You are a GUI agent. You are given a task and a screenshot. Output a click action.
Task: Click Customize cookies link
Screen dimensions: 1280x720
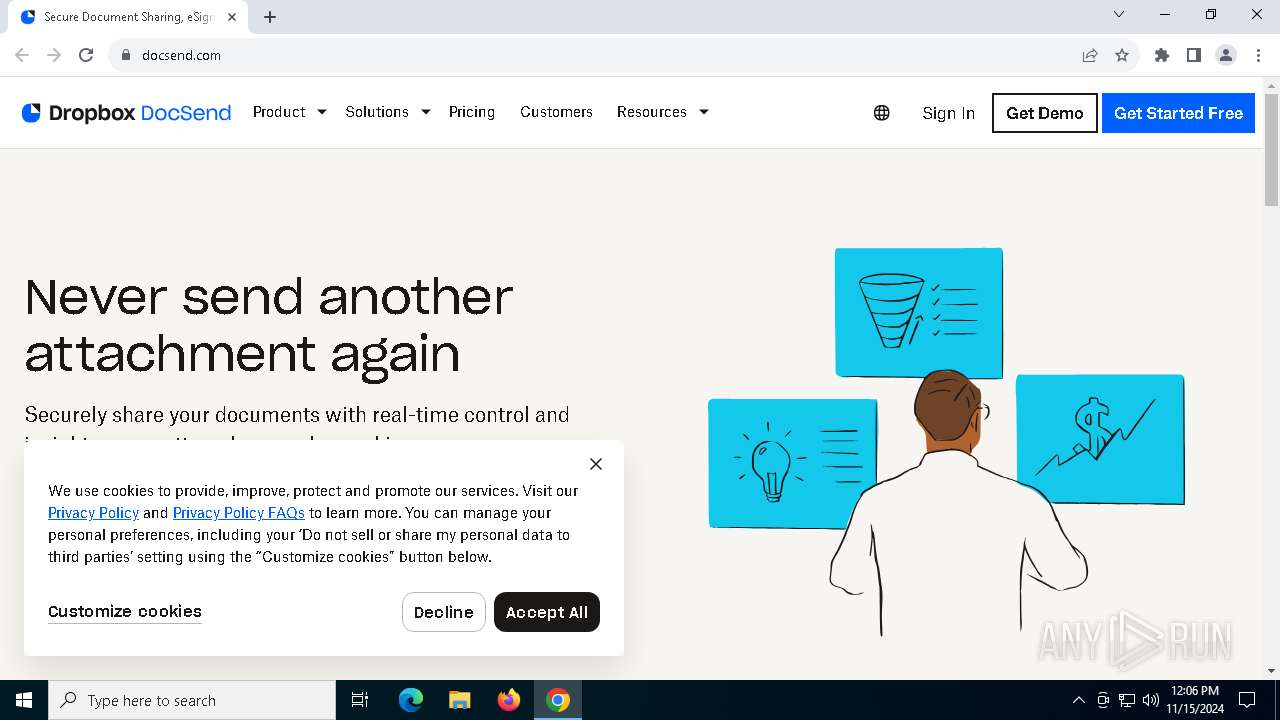click(x=125, y=612)
